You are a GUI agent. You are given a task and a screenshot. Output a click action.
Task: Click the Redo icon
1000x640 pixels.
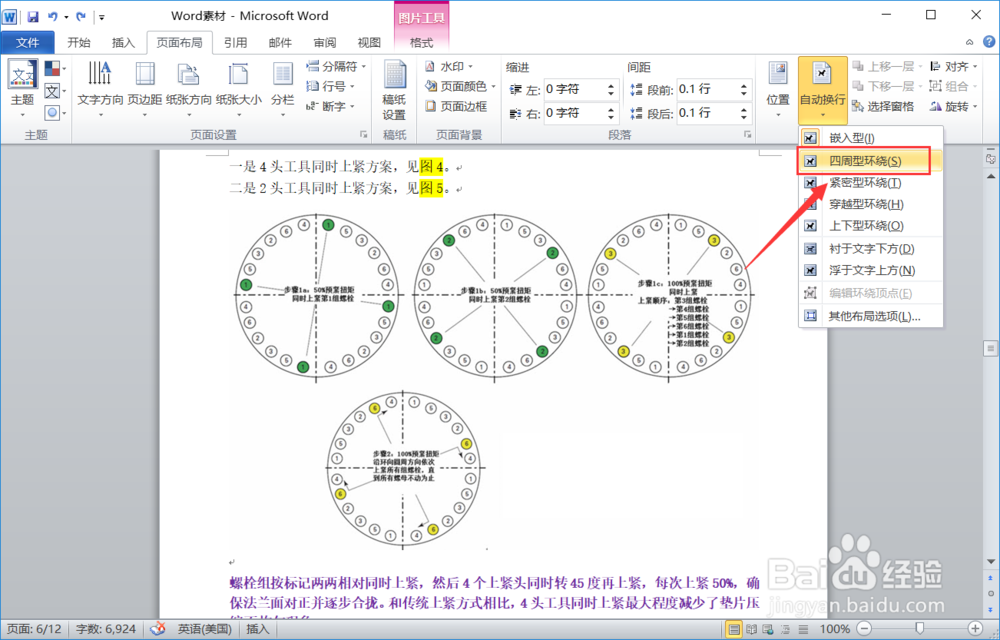pos(80,17)
